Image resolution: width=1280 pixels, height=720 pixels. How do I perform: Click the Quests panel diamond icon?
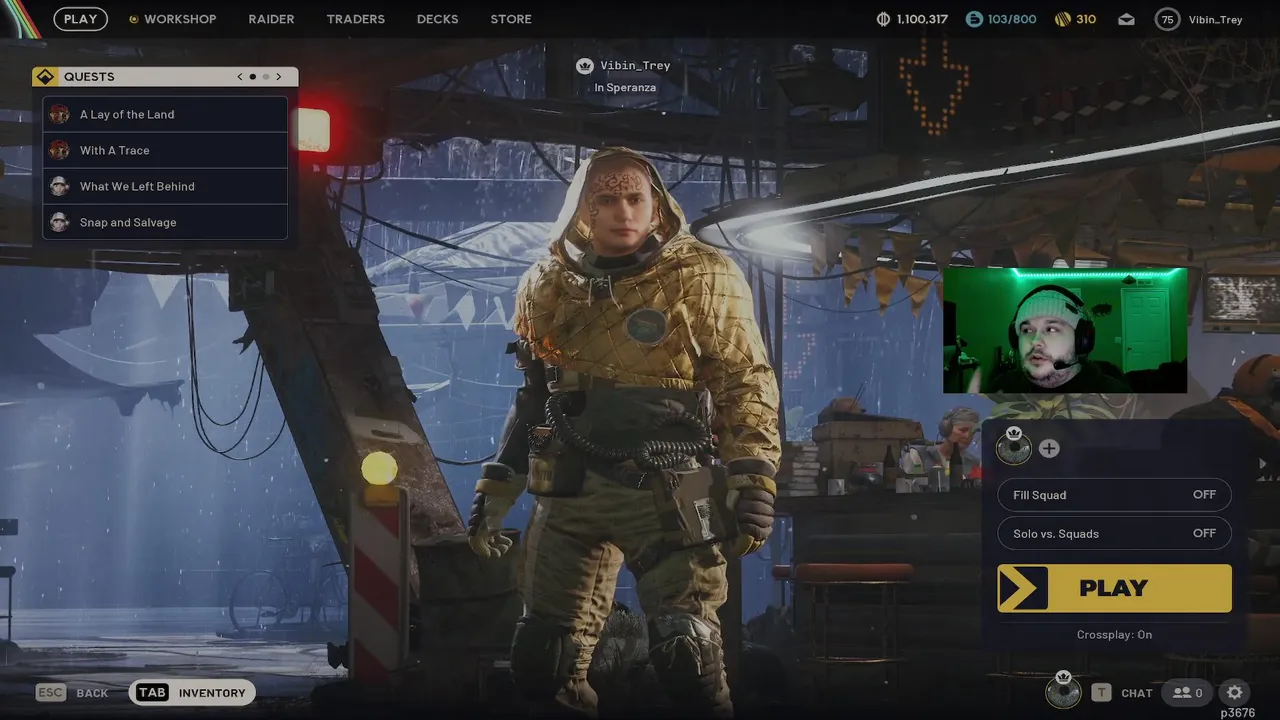tap(45, 77)
